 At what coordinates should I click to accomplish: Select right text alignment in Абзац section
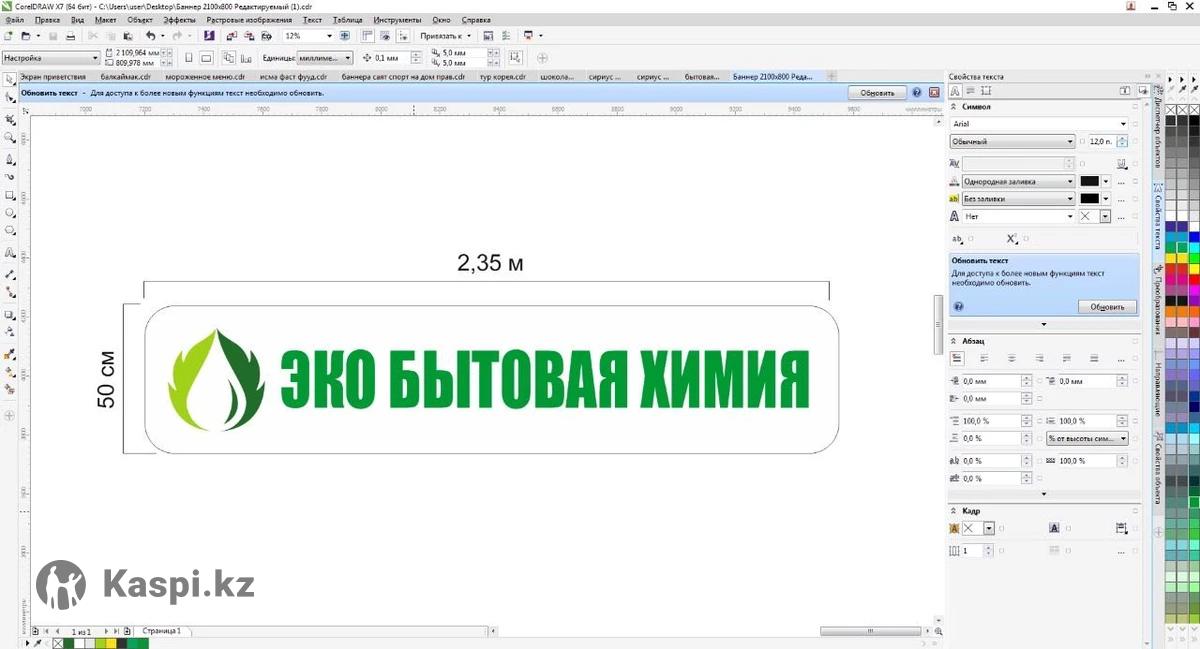click(1039, 358)
